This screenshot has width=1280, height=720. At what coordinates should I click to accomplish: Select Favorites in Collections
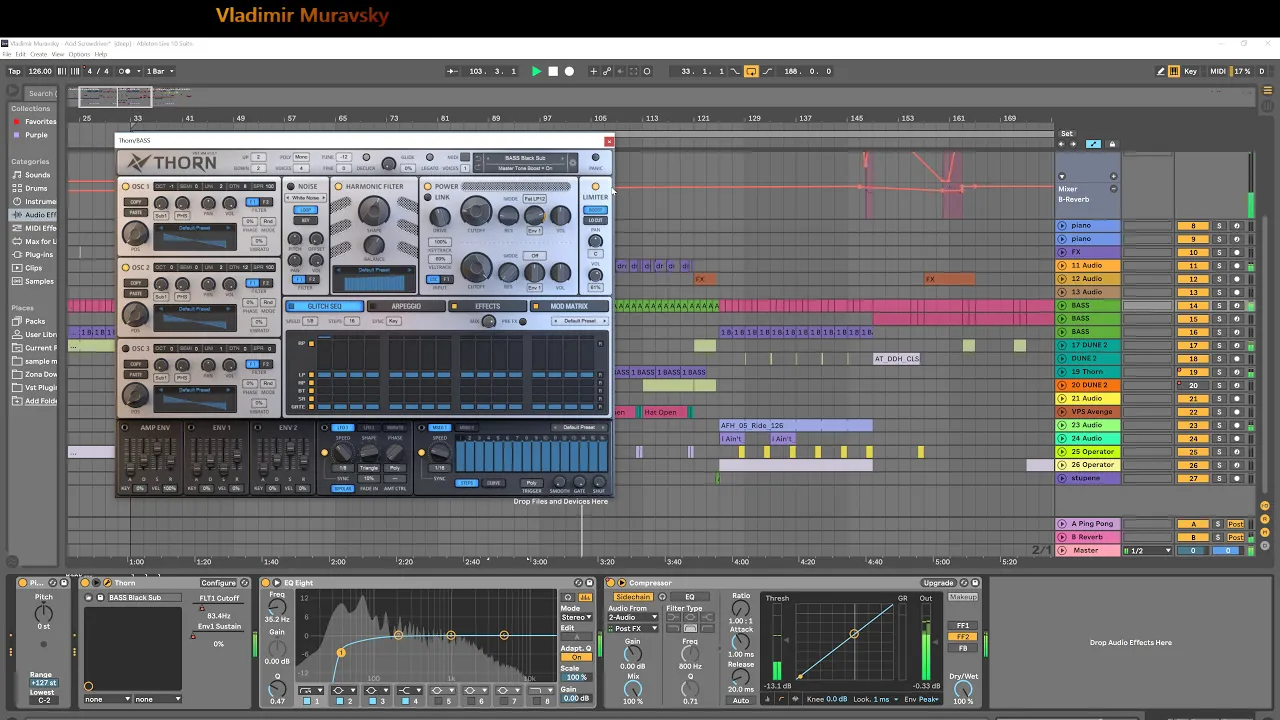(x=40, y=122)
